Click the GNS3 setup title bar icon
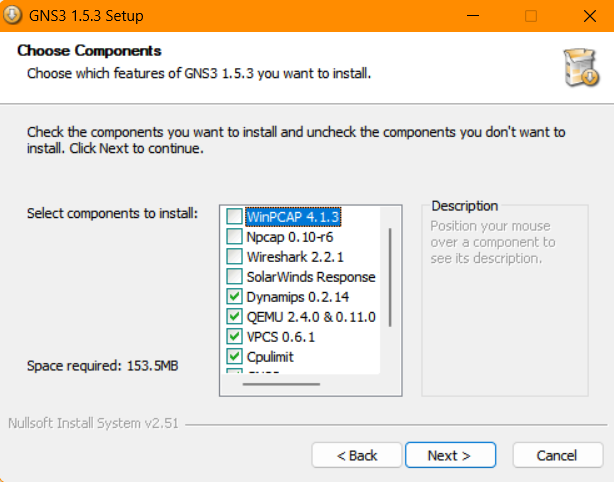The image size is (614, 482). 13,15
